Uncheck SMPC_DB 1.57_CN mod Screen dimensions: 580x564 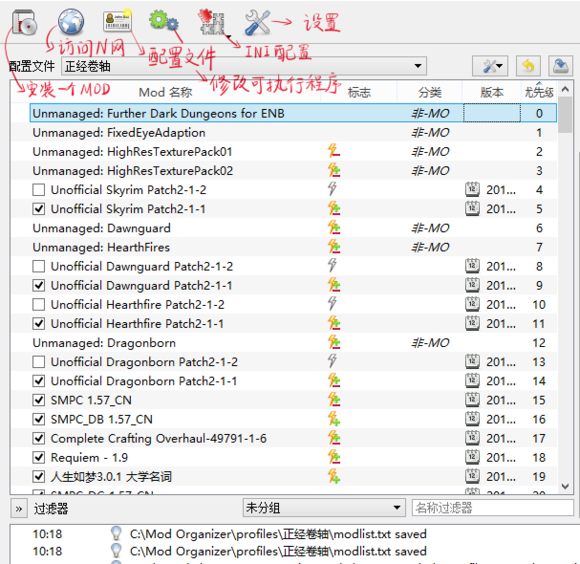38,419
